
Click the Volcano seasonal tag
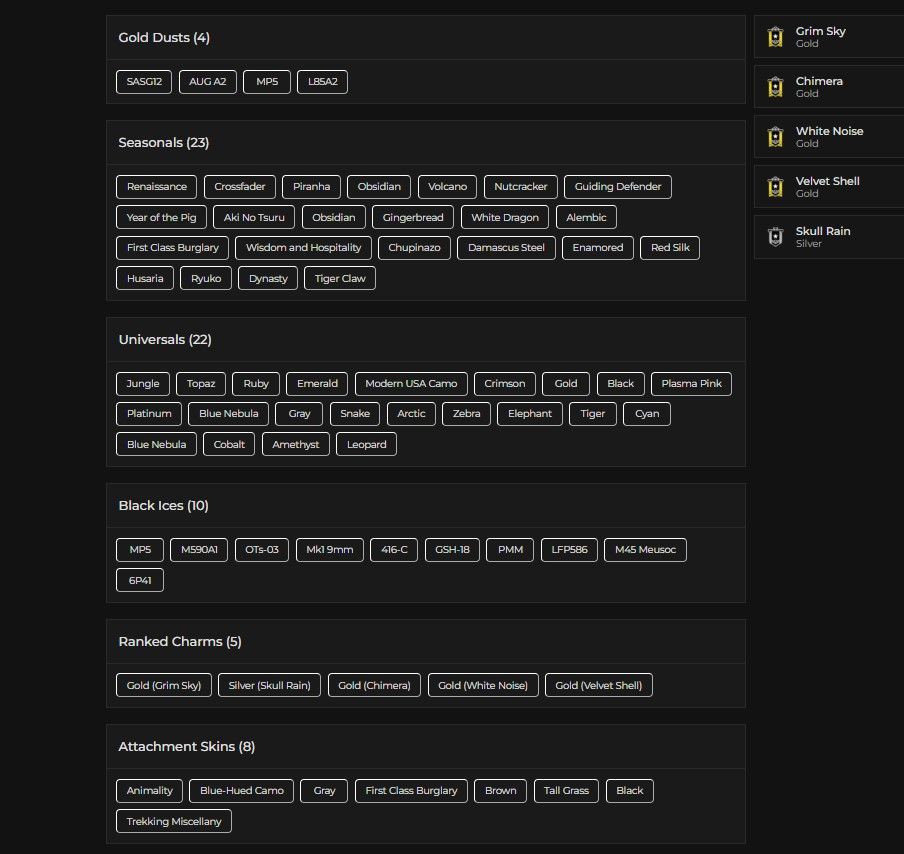pos(447,187)
